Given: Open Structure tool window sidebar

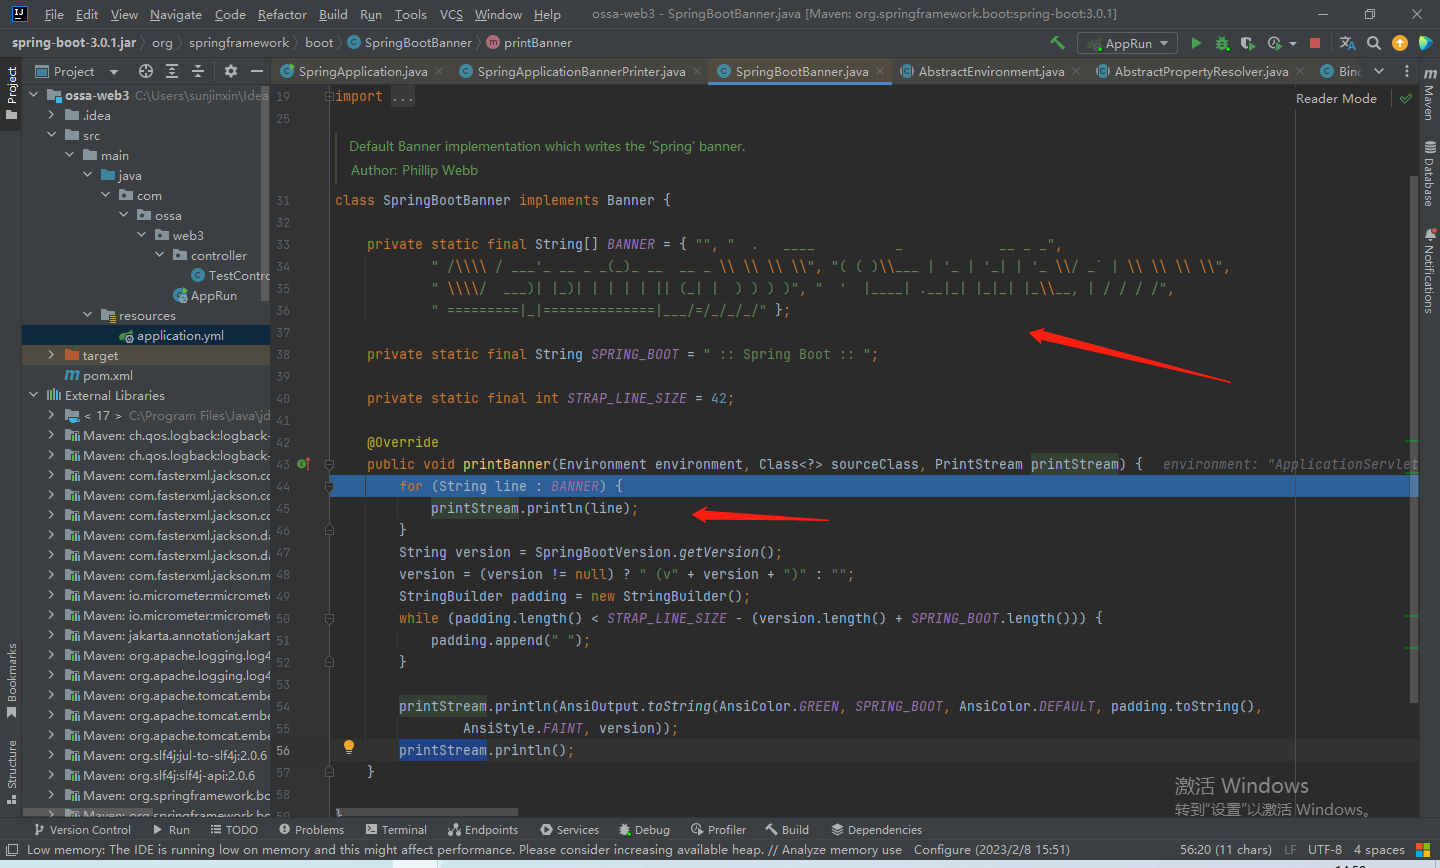Looking at the screenshot, I should tap(12, 772).
